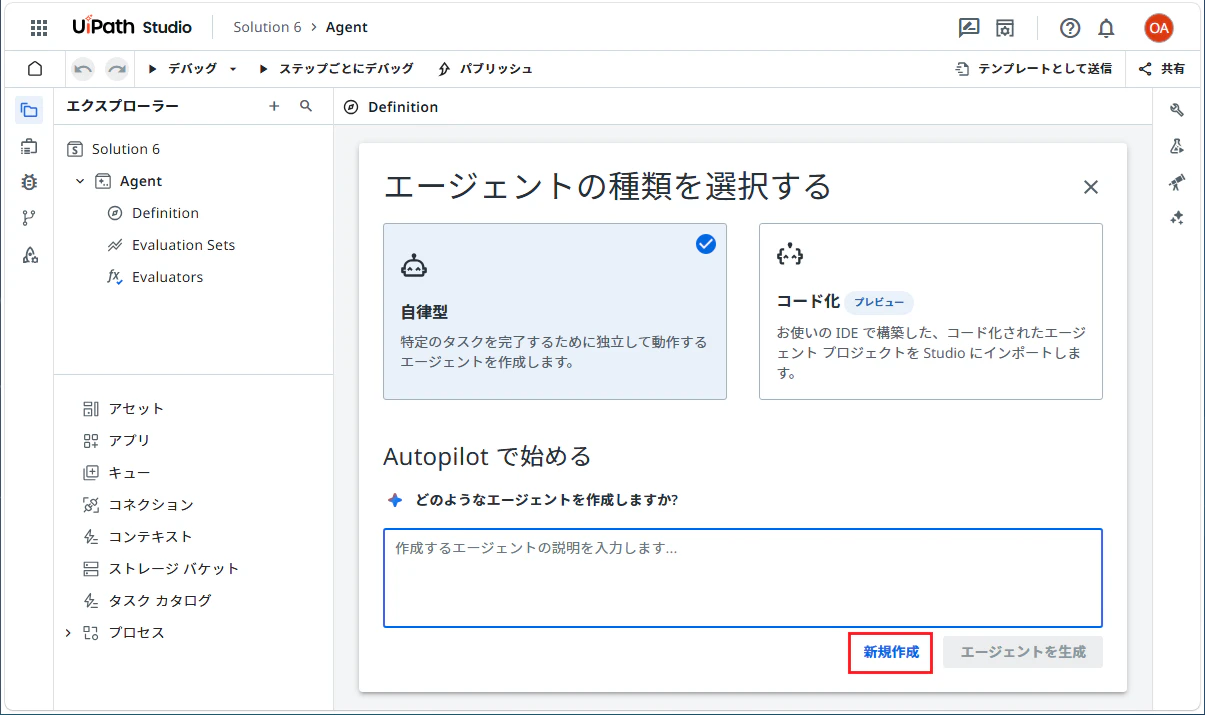
Task: Open the OA user account avatar
Action: click(x=1159, y=28)
